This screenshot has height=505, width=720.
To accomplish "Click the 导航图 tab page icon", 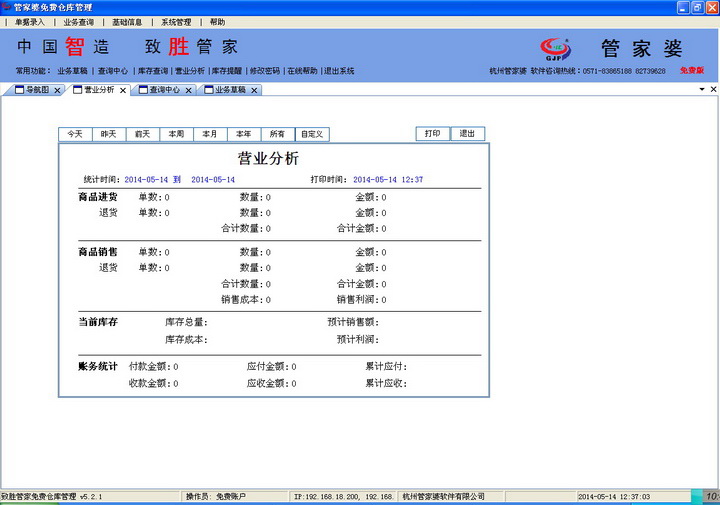I will pyautogui.click(x=18, y=90).
